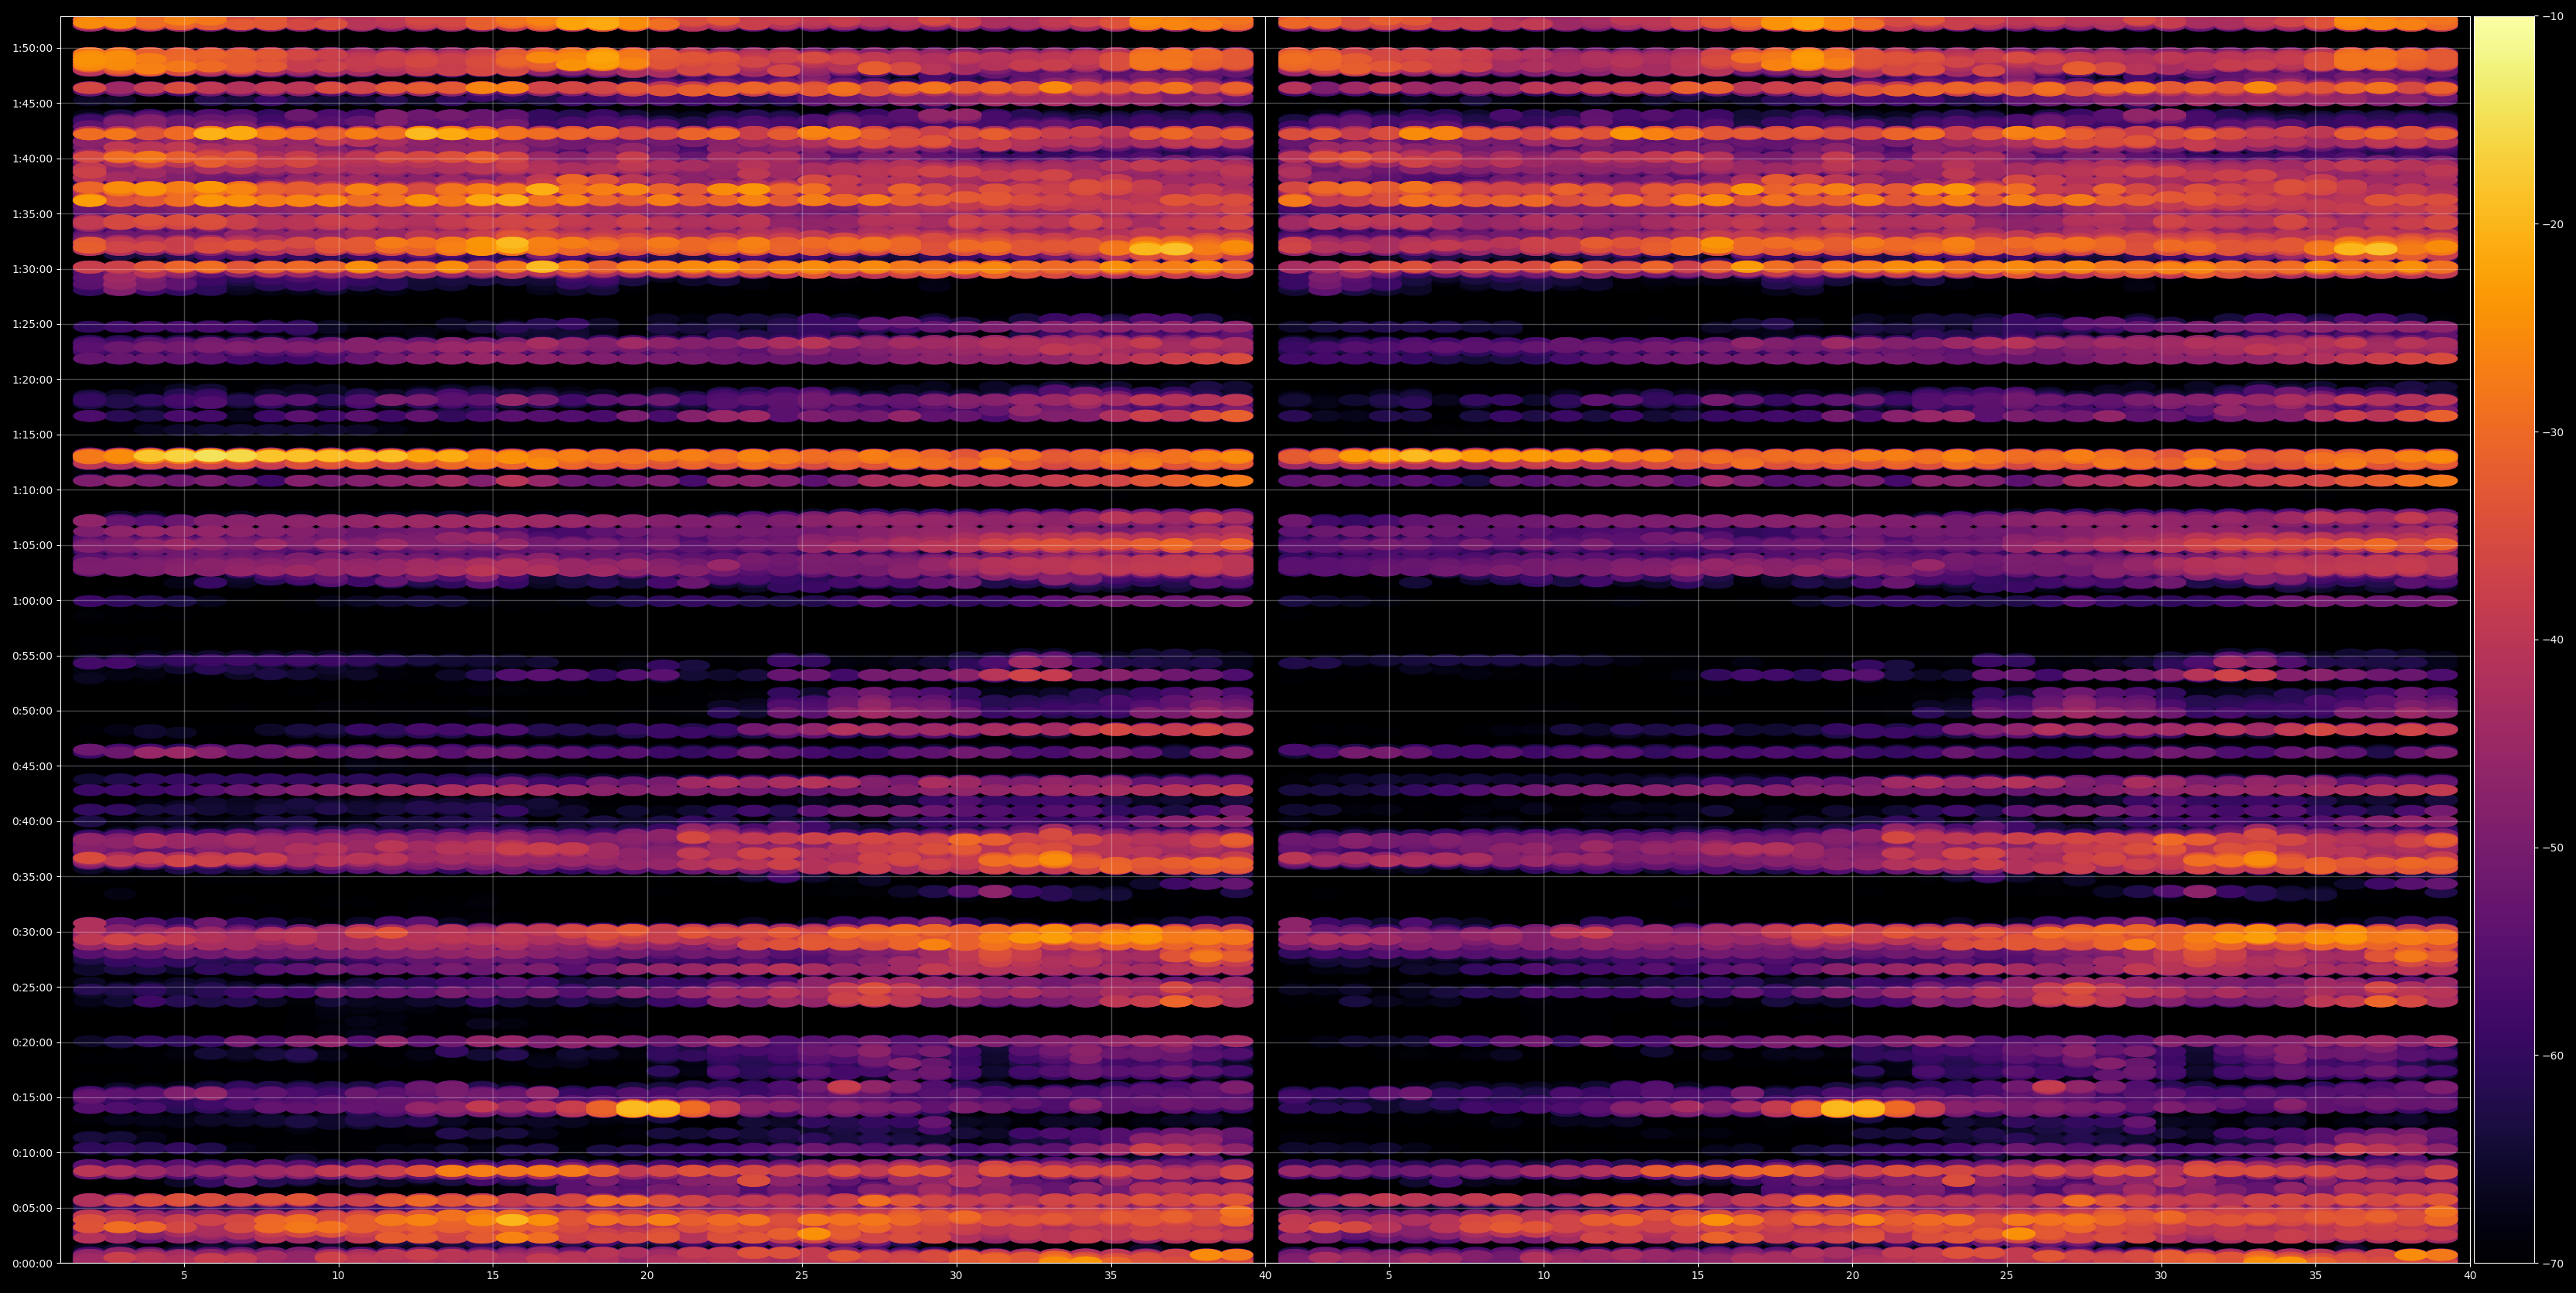
Task: Click the 0:30:00 time axis label
Action: 32,932
